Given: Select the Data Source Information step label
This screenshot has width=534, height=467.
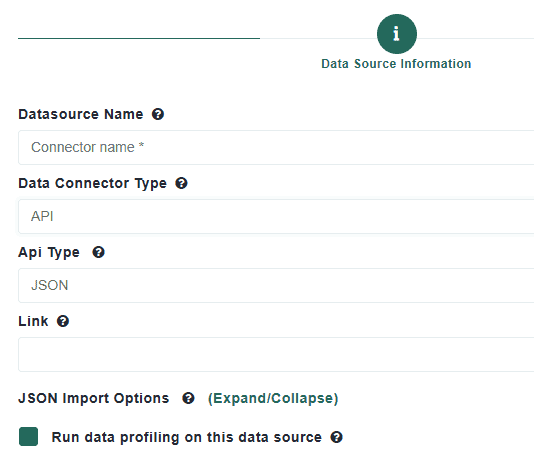Looking at the screenshot, I should point(396,64).
